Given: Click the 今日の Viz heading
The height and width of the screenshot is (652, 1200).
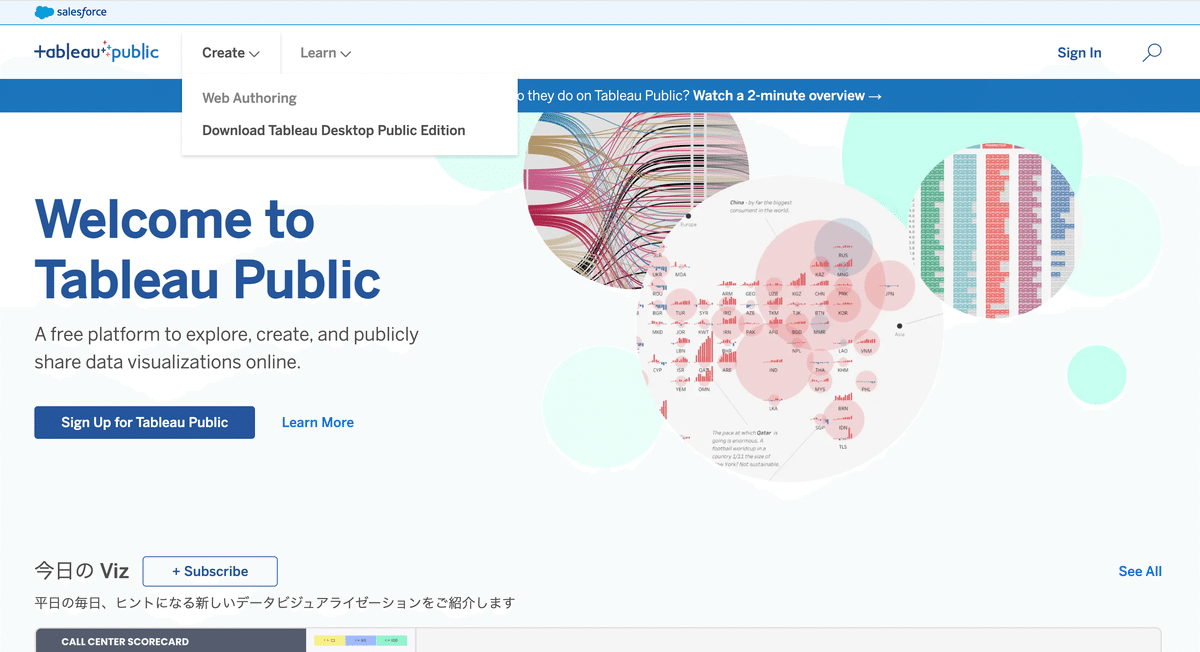Looking at the screenshot, I should click(x=82, y=571).
